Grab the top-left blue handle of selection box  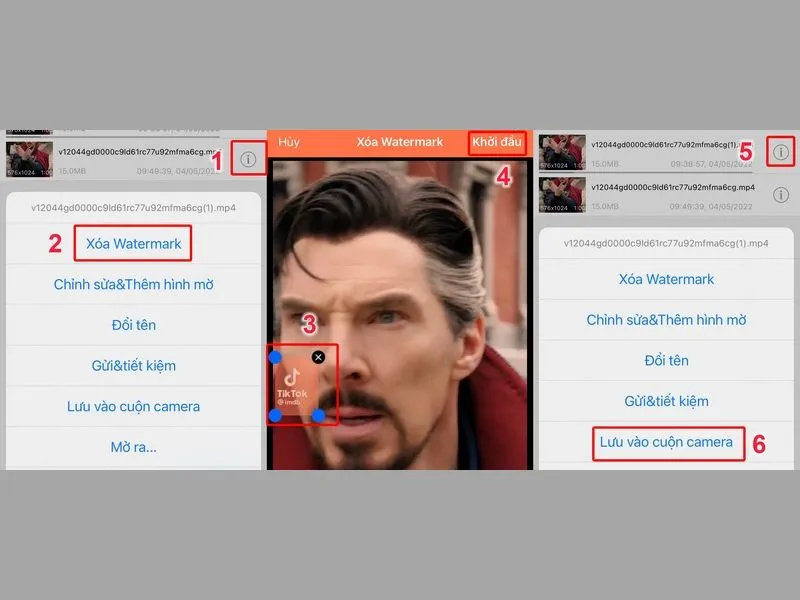[275, 357]
